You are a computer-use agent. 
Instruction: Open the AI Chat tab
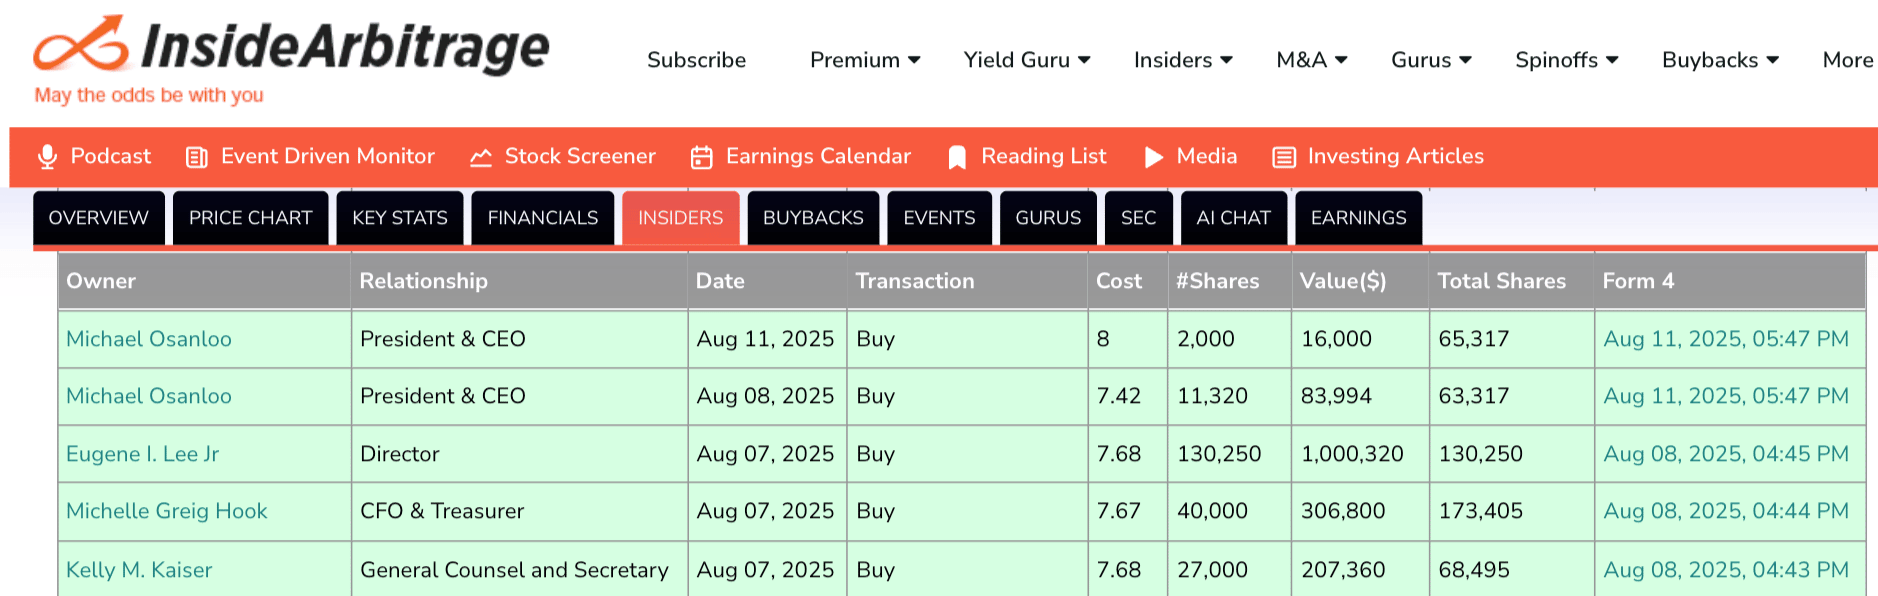(1233, 218)
